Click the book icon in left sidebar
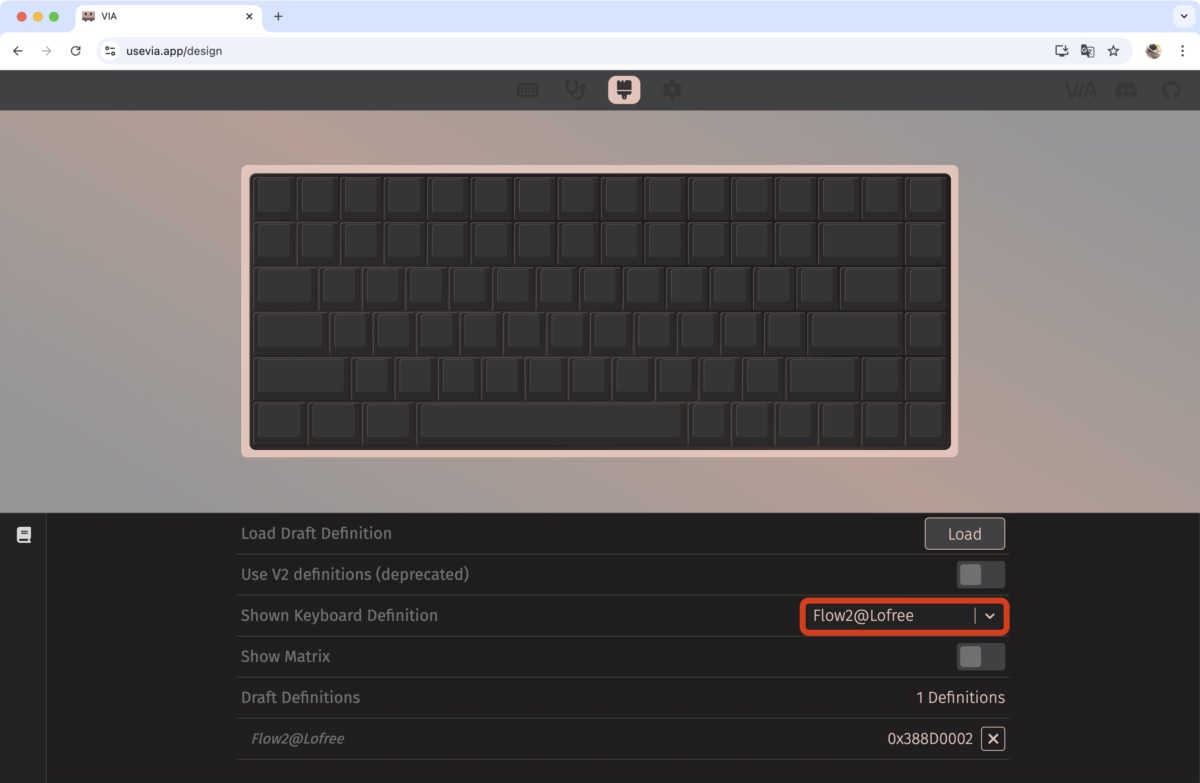1200x783 pixels. 24,535
